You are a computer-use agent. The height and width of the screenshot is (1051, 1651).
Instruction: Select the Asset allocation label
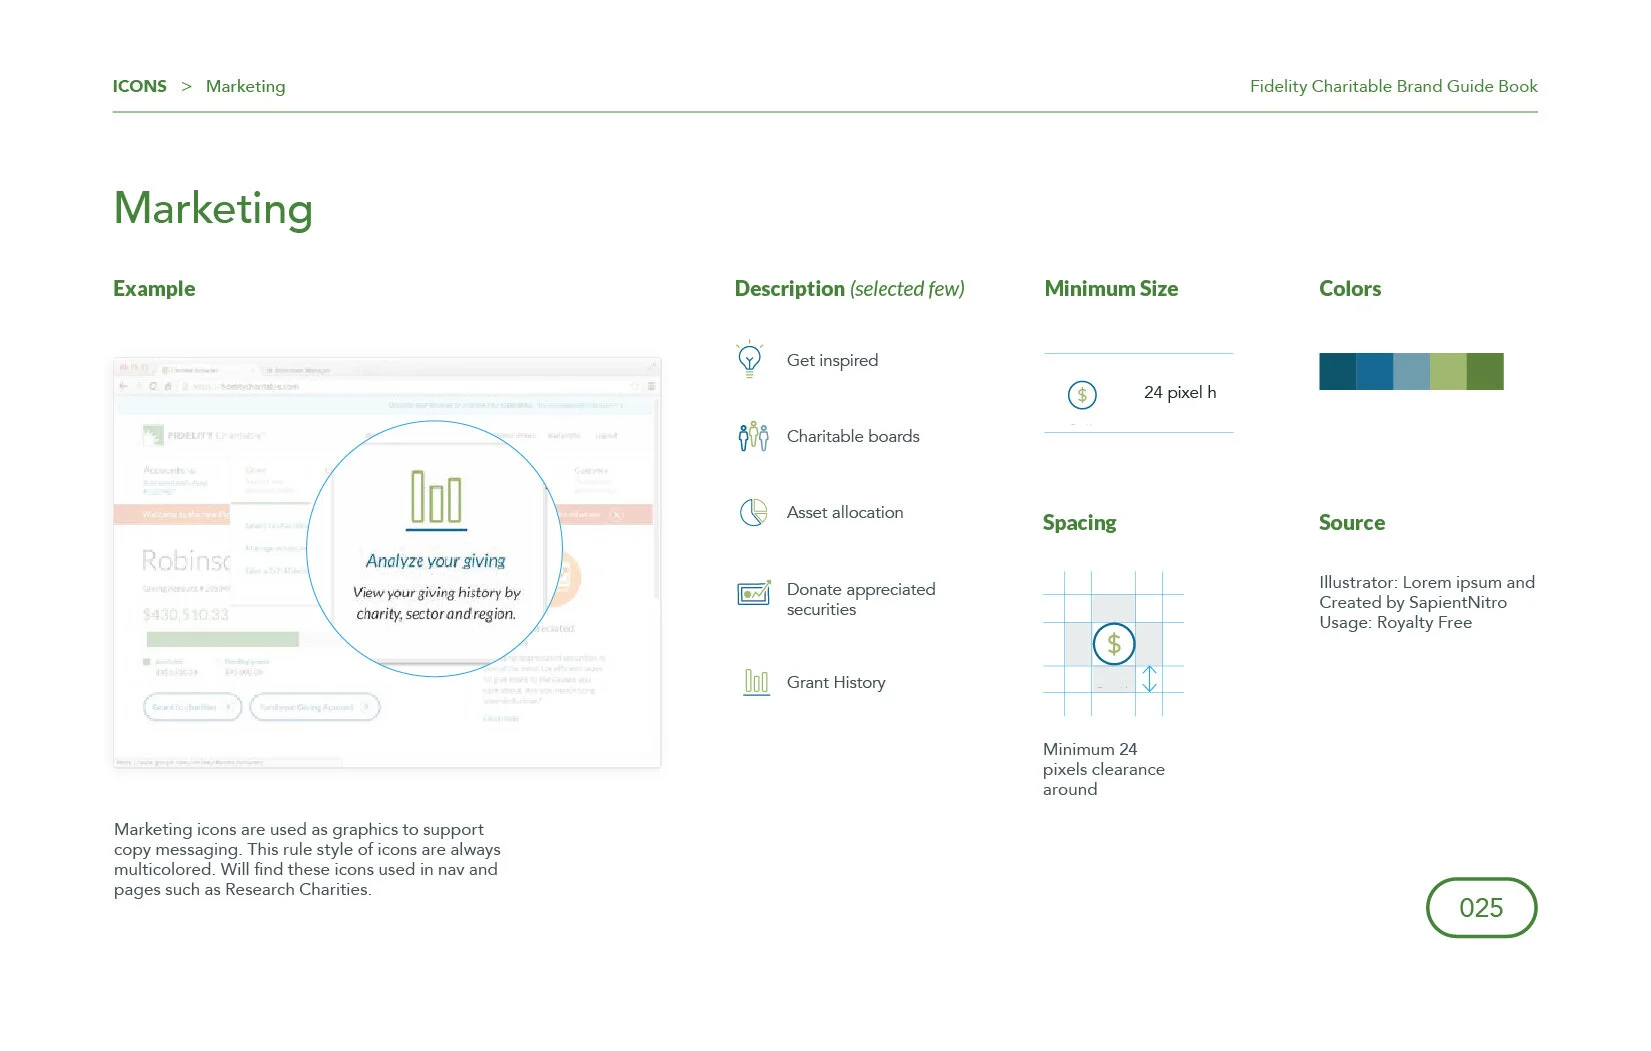[845, 512]
